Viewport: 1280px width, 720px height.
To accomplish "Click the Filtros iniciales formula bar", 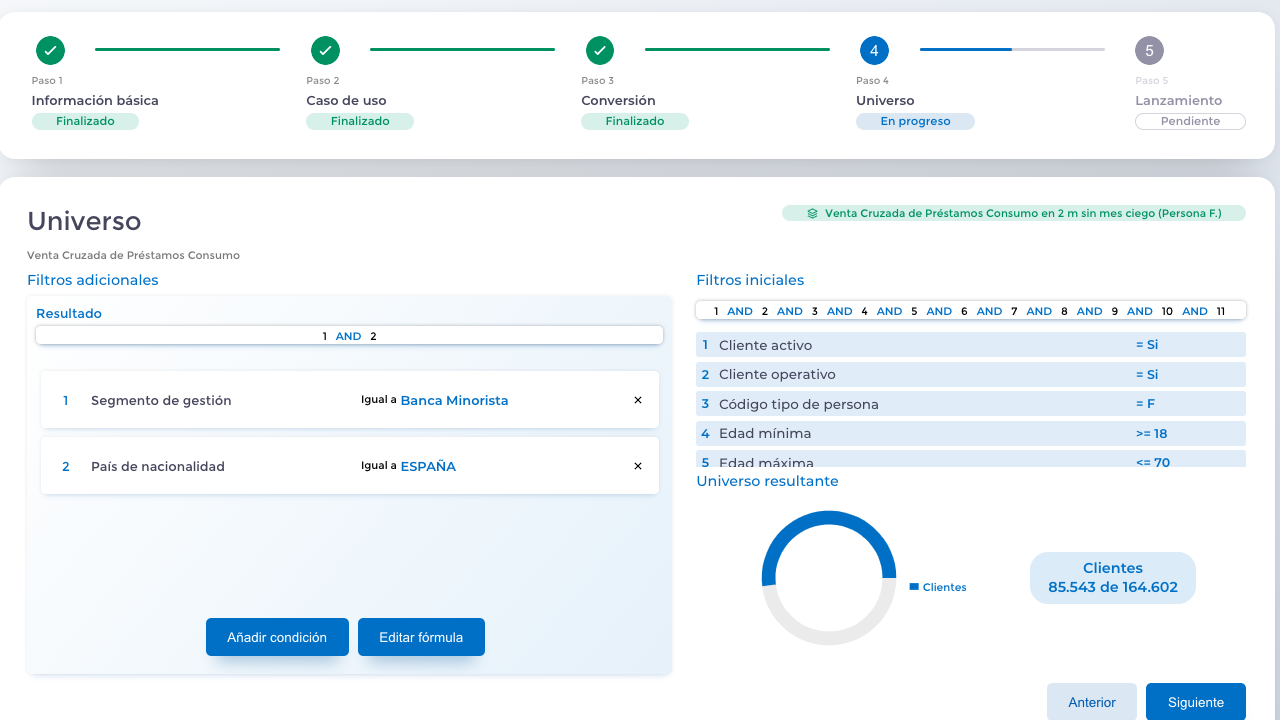I will tap(971, 311).
